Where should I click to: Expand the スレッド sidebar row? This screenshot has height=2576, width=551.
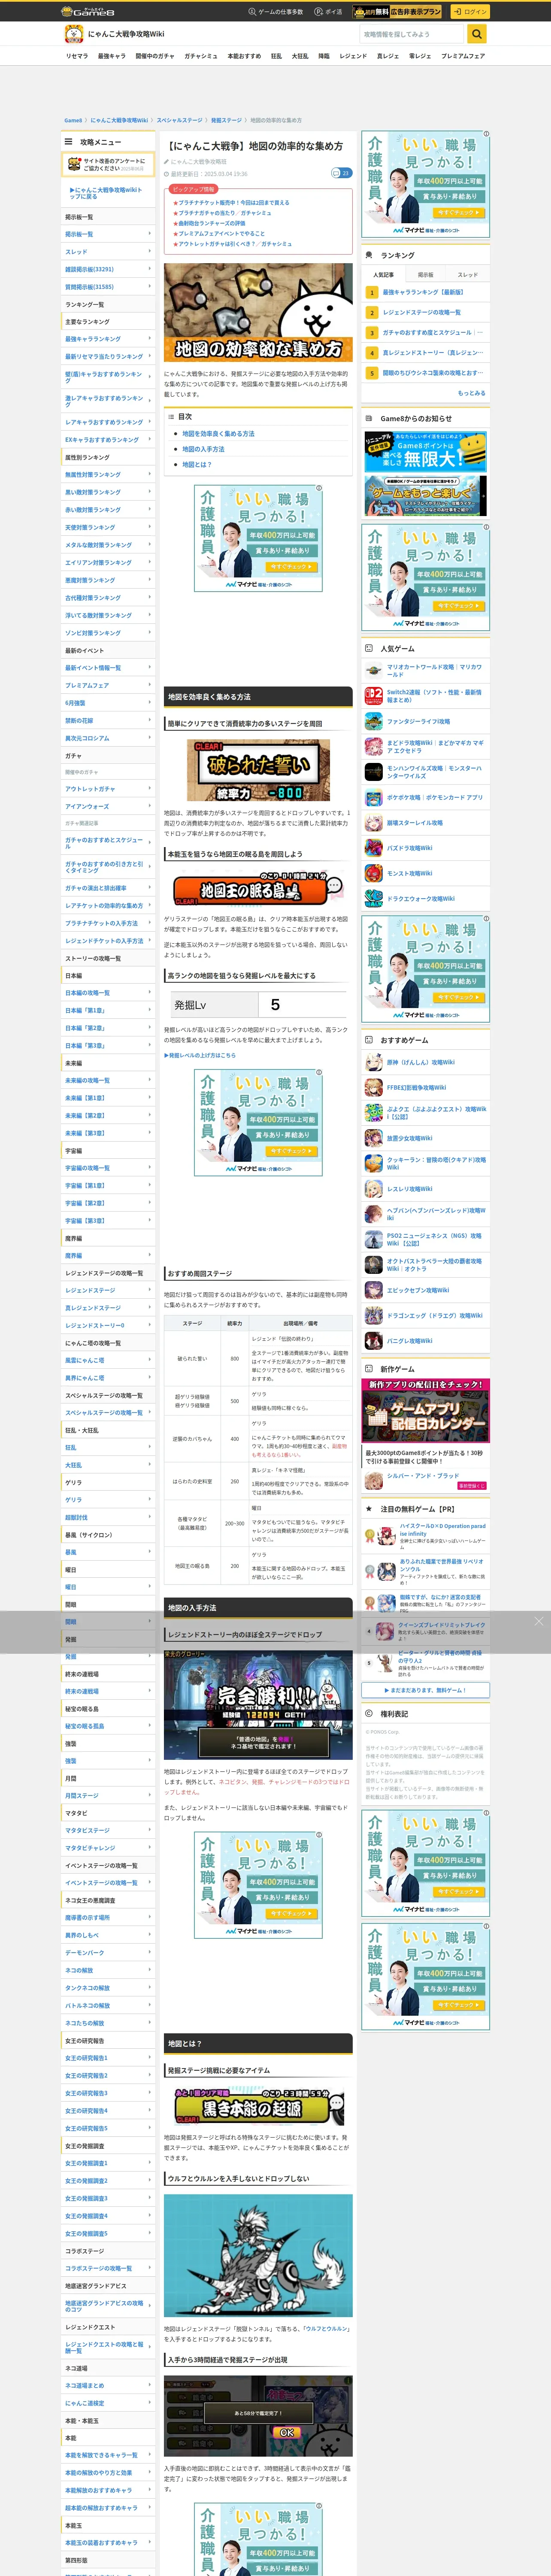(108, 252)
